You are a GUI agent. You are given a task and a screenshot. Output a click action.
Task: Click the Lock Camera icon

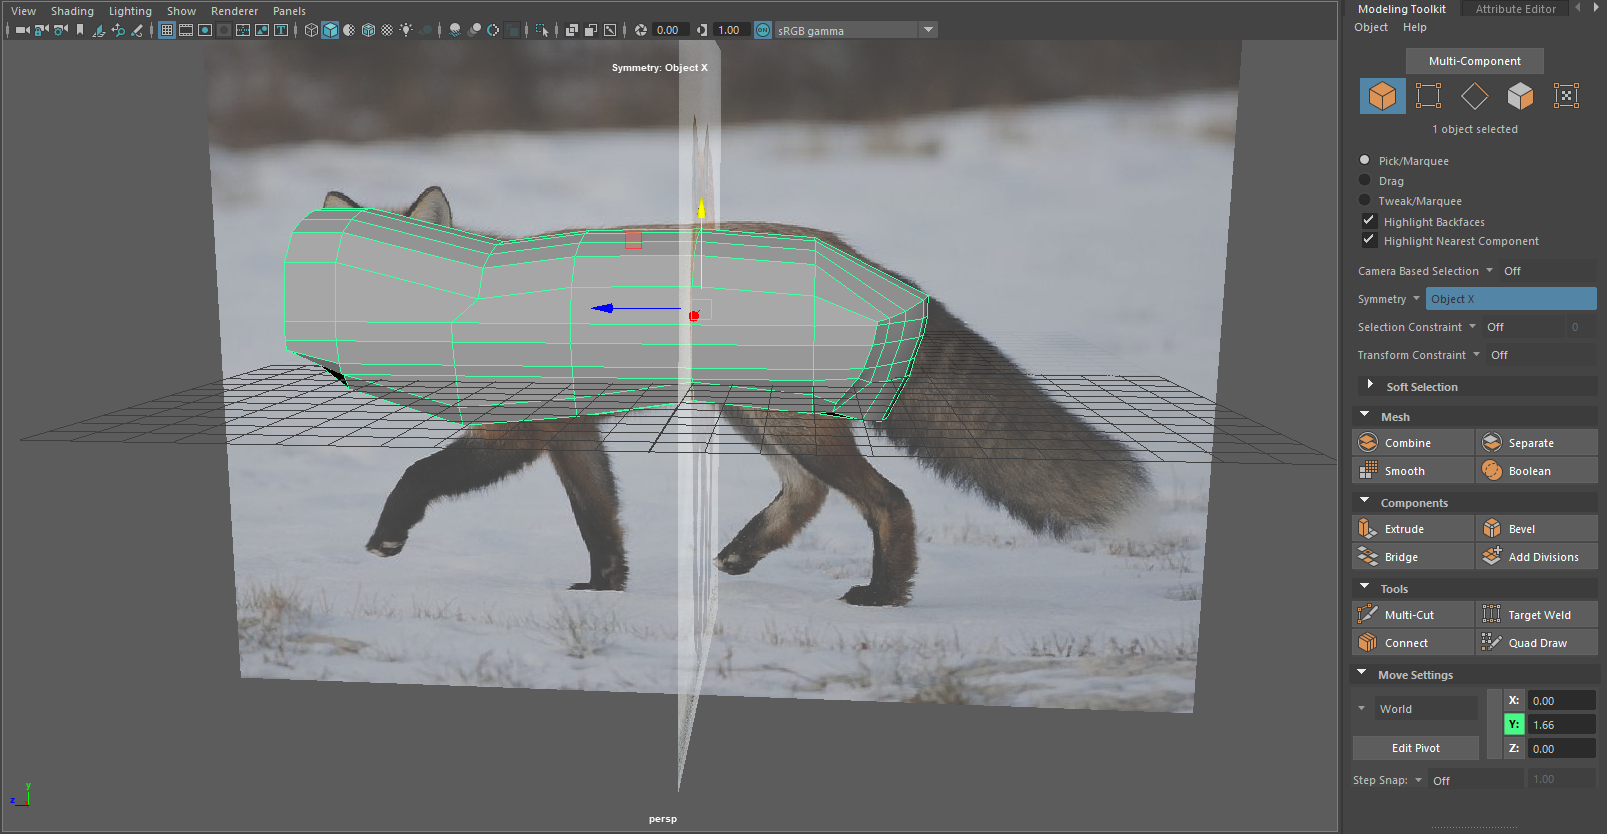41,30
